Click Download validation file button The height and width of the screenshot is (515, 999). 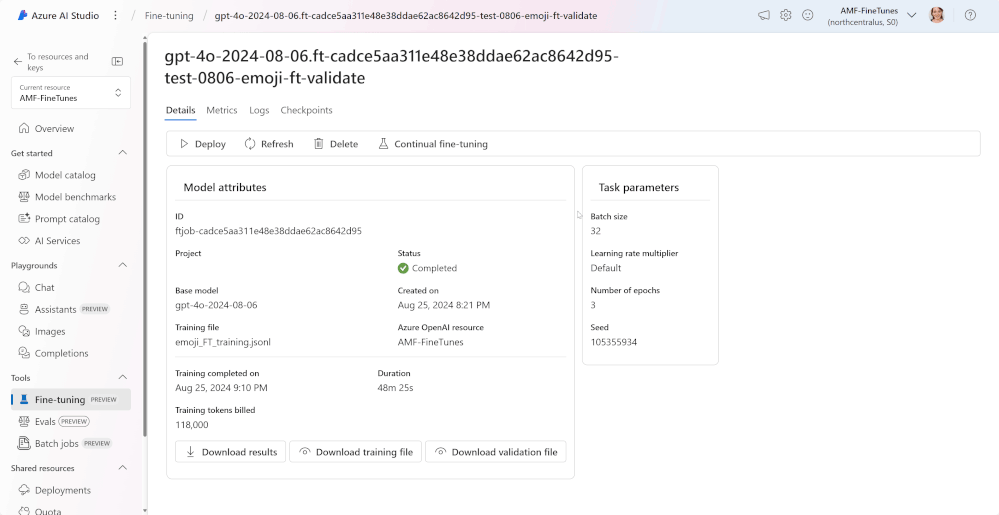click(496, 452)
